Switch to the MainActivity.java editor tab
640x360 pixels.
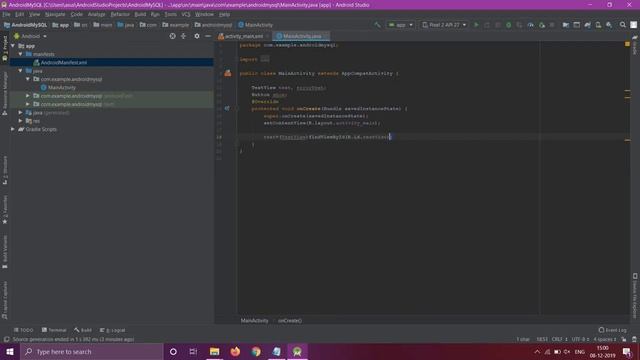[x=302, y=36]
